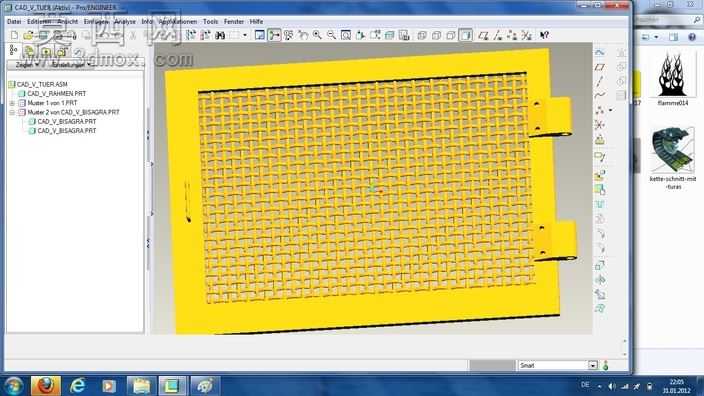Screen dimensions: 704x396
Task: Click the Coordinate System tool icon
Action: (600, 124)
